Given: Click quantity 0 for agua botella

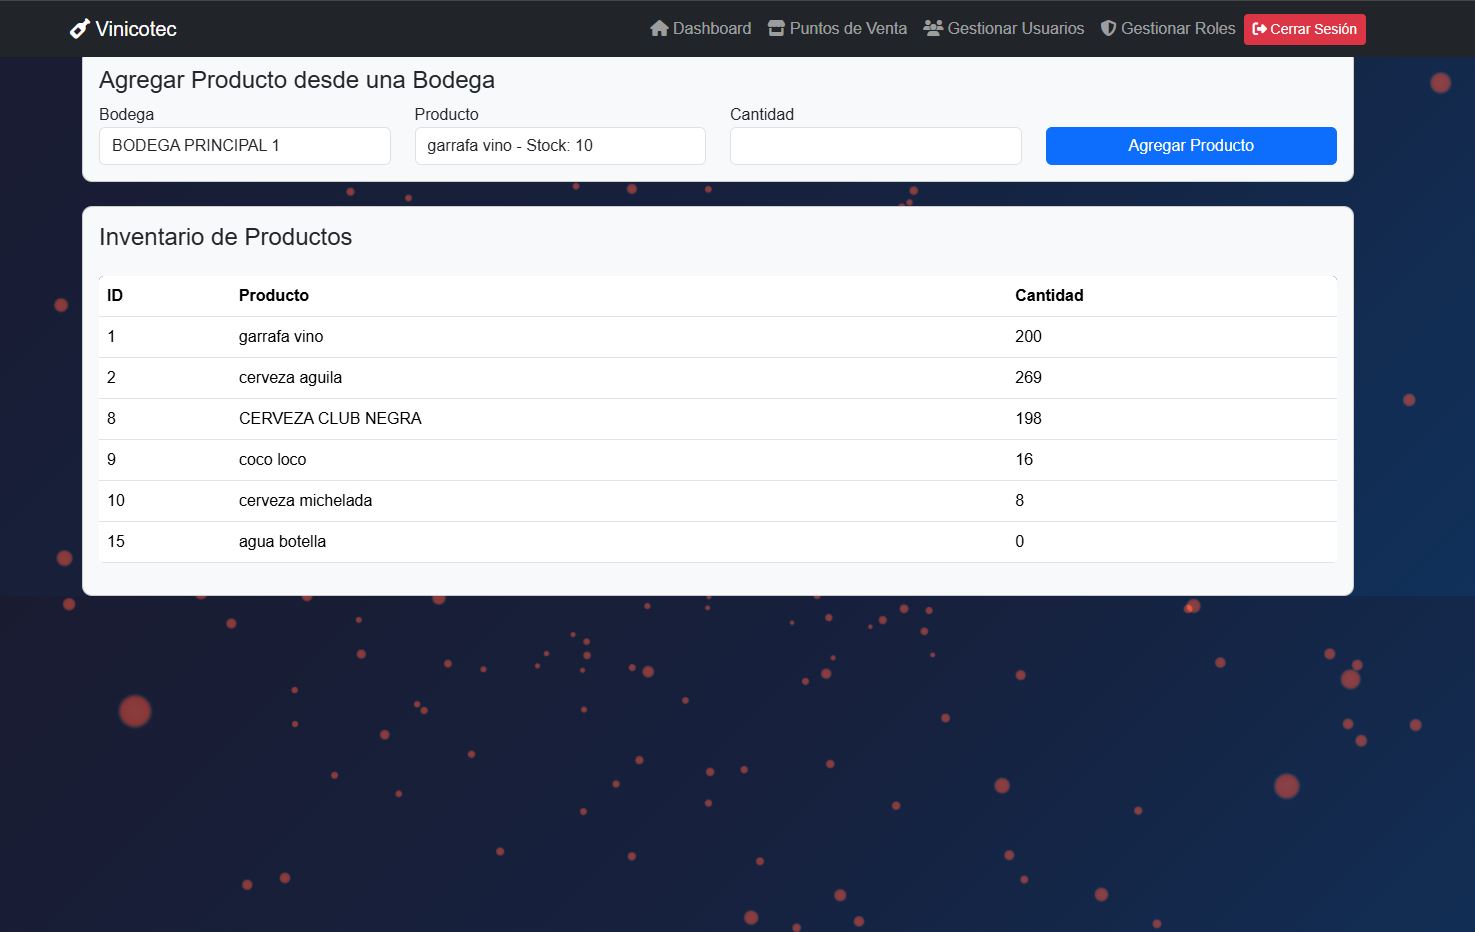Looking at the screenshot, I should (x=1020, y=541).
